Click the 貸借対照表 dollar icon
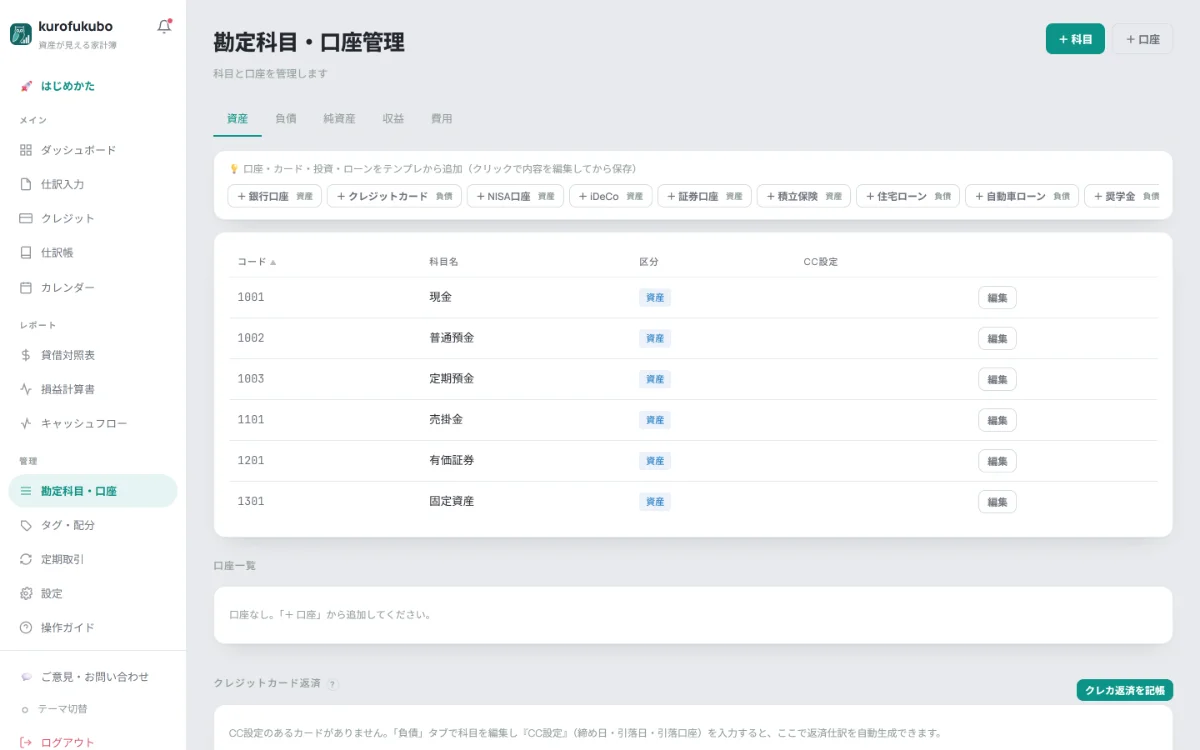Image resolution: width=1200 pixels, height=750 pixels. point(26,355)
